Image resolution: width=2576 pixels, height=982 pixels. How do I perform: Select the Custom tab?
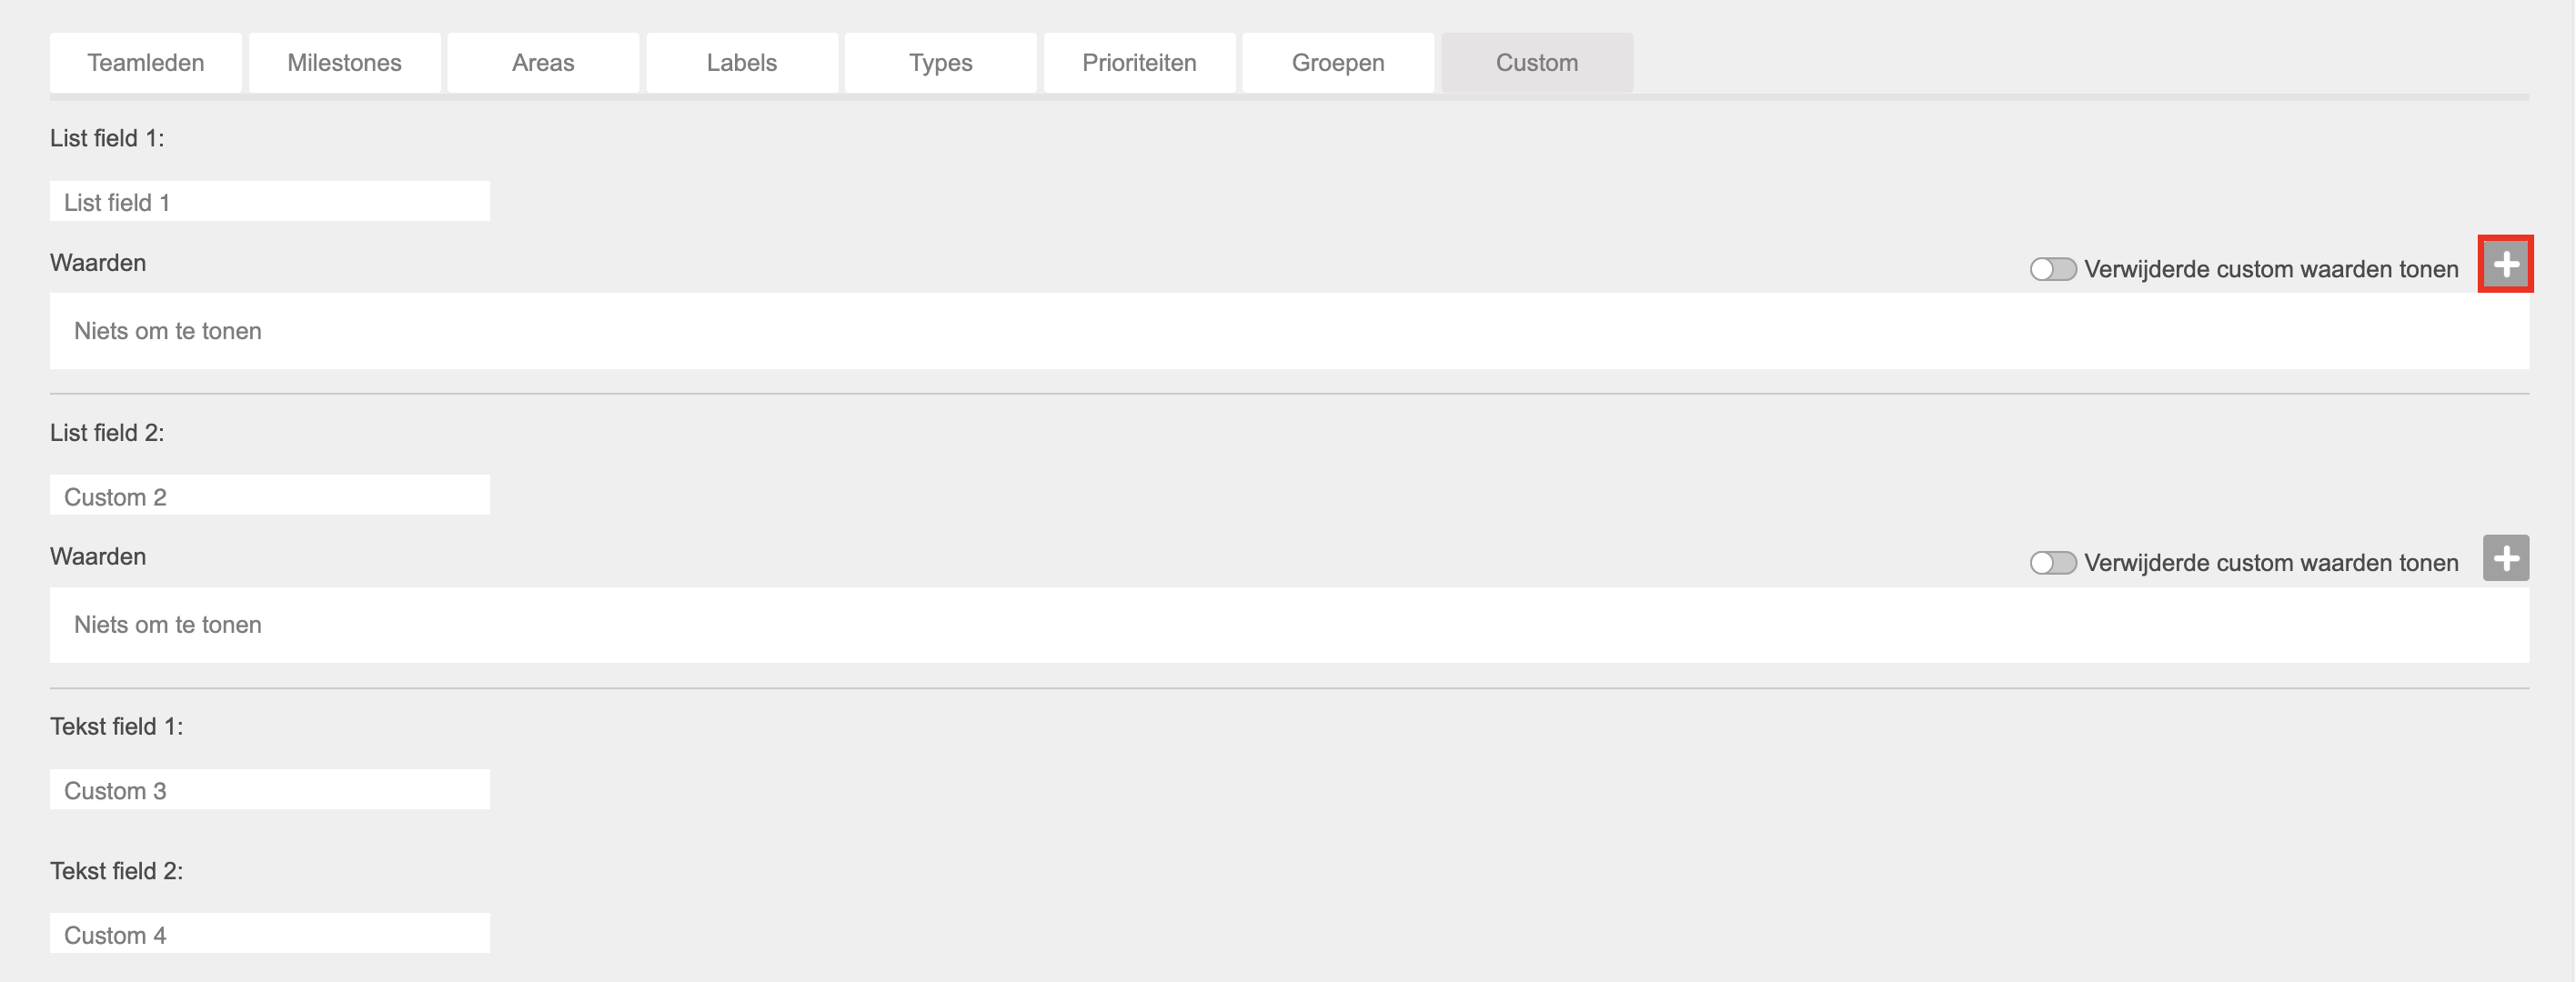[1537, 63]
